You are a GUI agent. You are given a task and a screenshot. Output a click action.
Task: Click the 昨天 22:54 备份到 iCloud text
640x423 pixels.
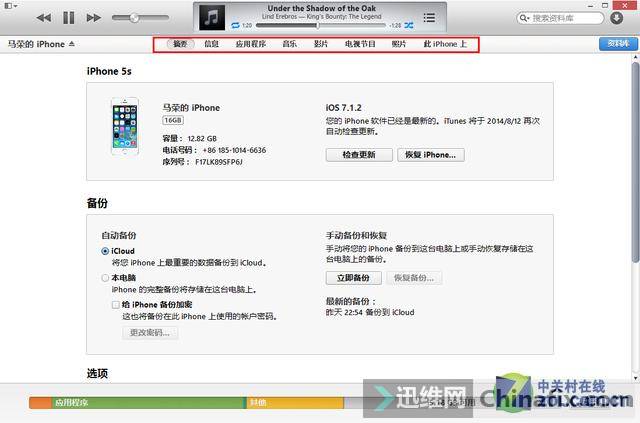(x=370, y=312)
